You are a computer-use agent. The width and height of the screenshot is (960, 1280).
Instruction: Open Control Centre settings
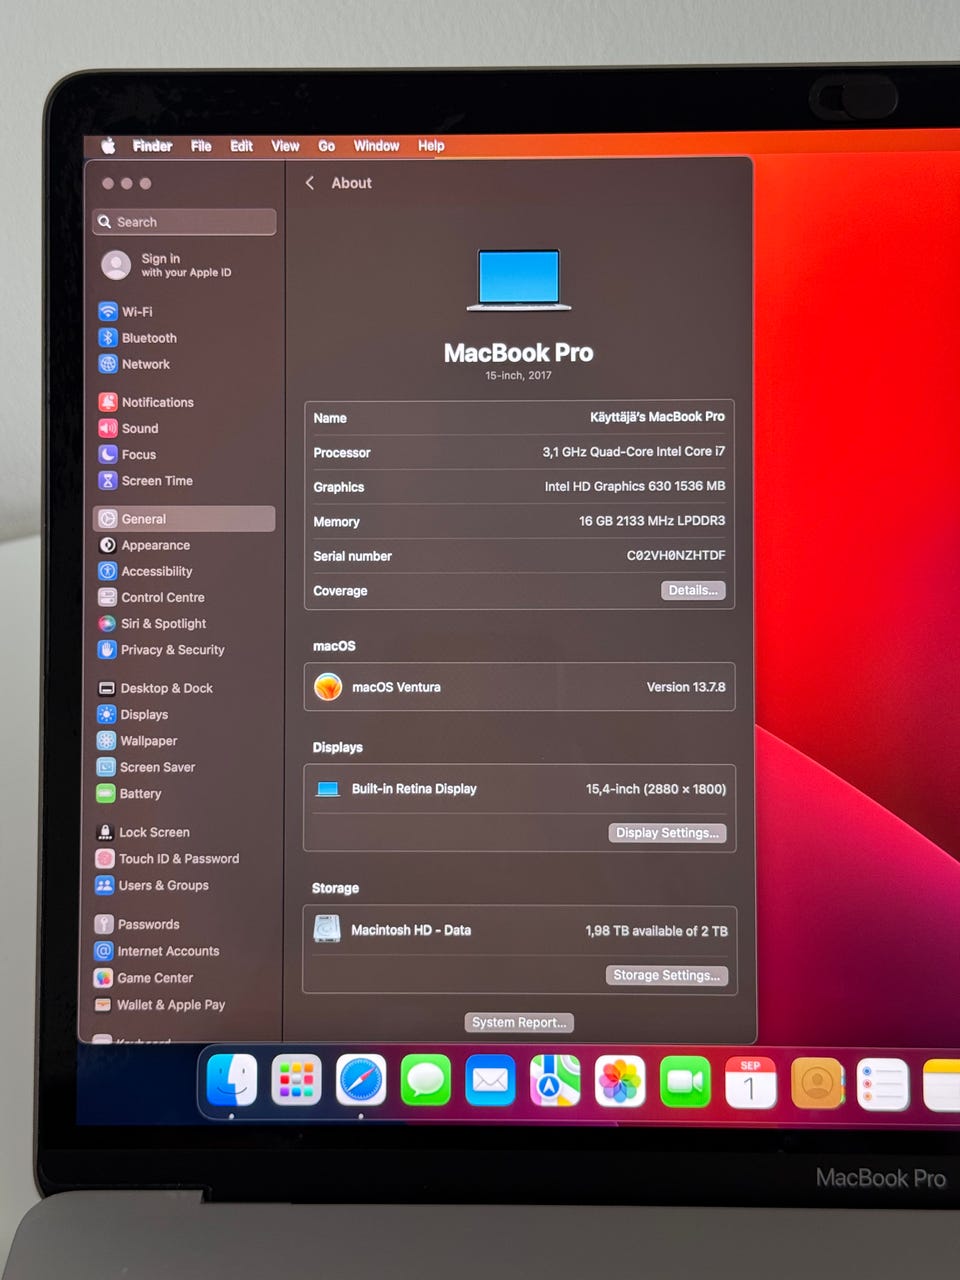pyautogui.click(x=152, y=597)
